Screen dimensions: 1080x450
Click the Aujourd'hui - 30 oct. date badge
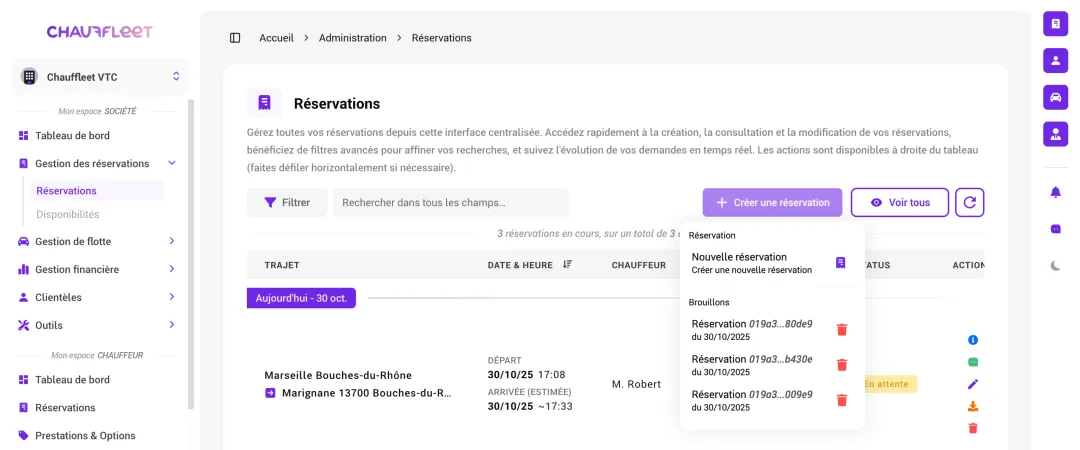tap(301, 298)
